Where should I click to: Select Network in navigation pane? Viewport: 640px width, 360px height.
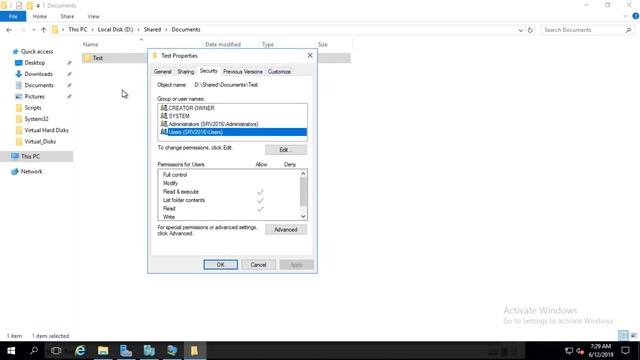31,171
